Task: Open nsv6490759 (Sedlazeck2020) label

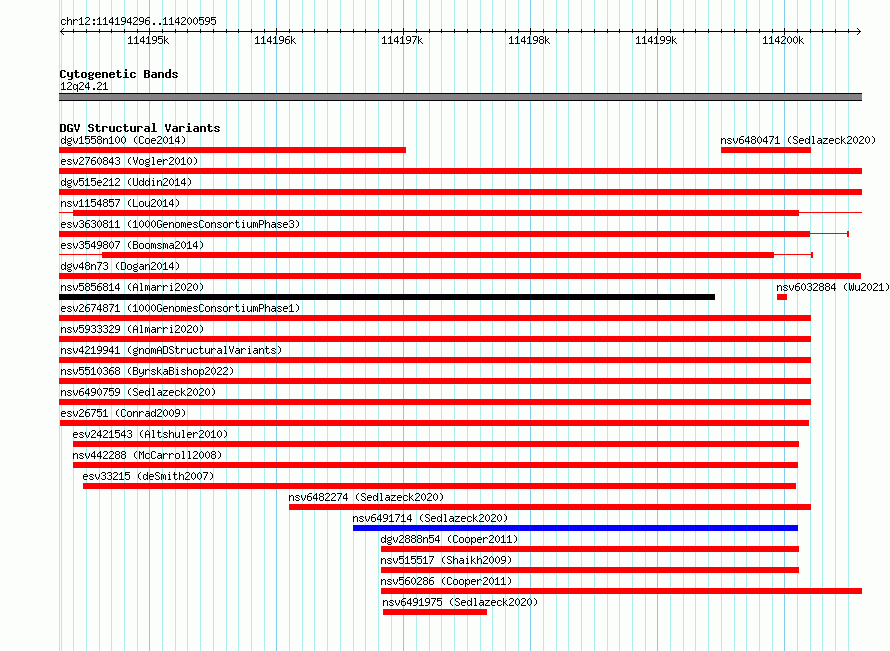Action: coord(138,392)
